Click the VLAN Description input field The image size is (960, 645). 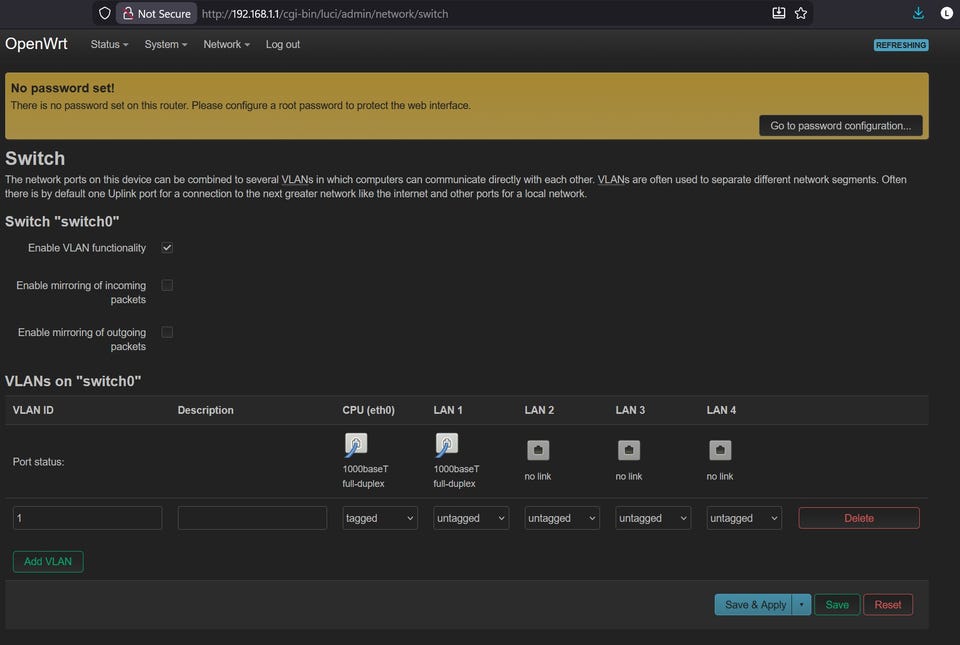point(252,518)
